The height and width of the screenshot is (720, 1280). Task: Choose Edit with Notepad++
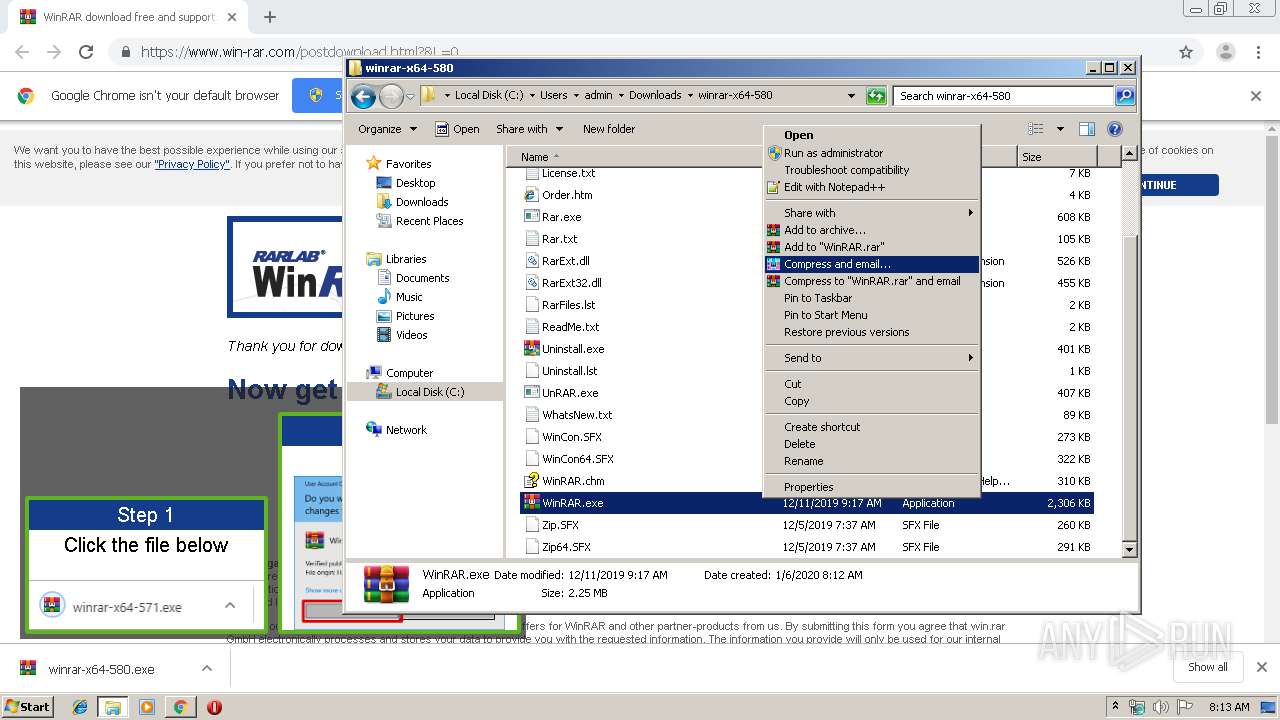click(872, 187)
